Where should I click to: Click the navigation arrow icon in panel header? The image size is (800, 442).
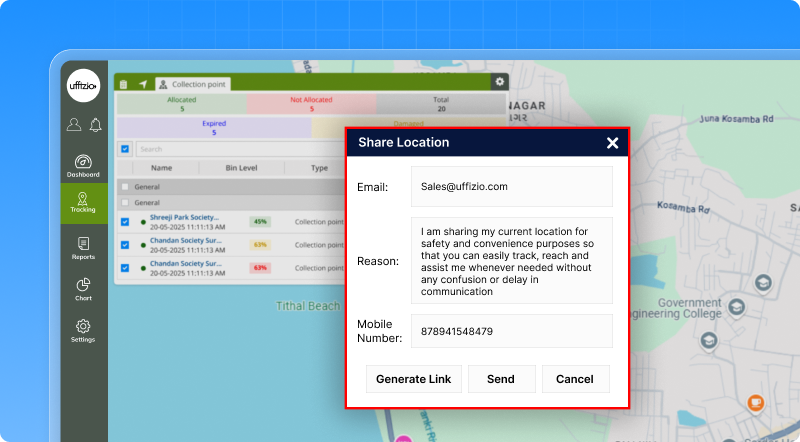click(x=142, y=85)
